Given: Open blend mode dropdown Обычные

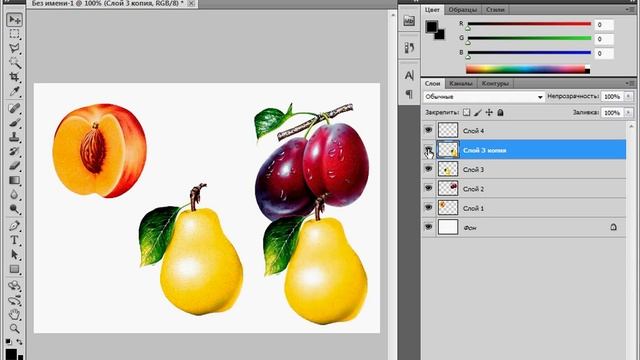Looking at the screenshot, I should tap(484, 97).
